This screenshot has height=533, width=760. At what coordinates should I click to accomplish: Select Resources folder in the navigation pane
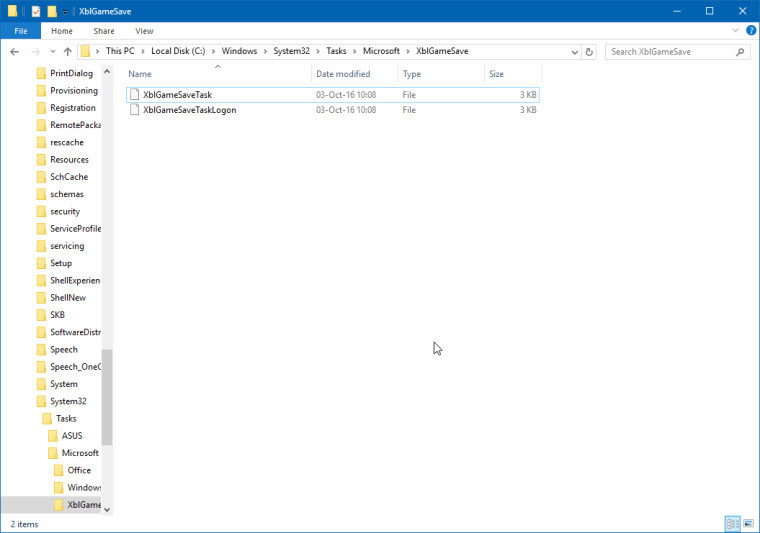[69, 159]
